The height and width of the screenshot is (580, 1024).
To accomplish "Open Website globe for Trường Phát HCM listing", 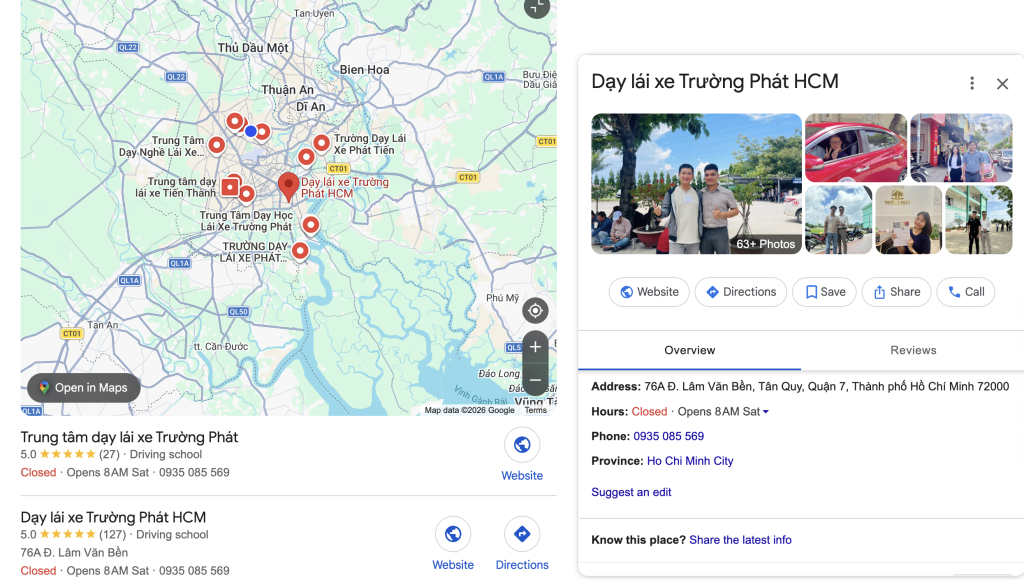I will [453, 534].
